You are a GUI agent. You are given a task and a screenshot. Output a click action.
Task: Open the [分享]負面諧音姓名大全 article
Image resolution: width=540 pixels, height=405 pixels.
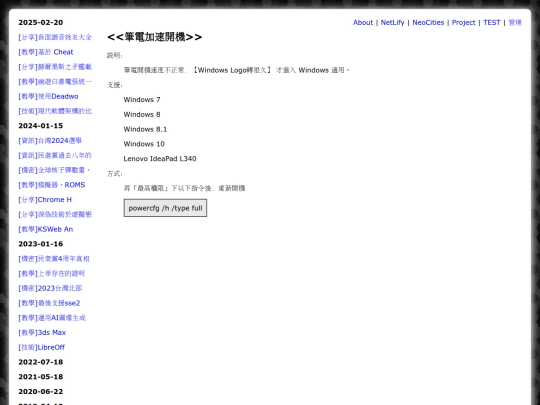(55, 37)
